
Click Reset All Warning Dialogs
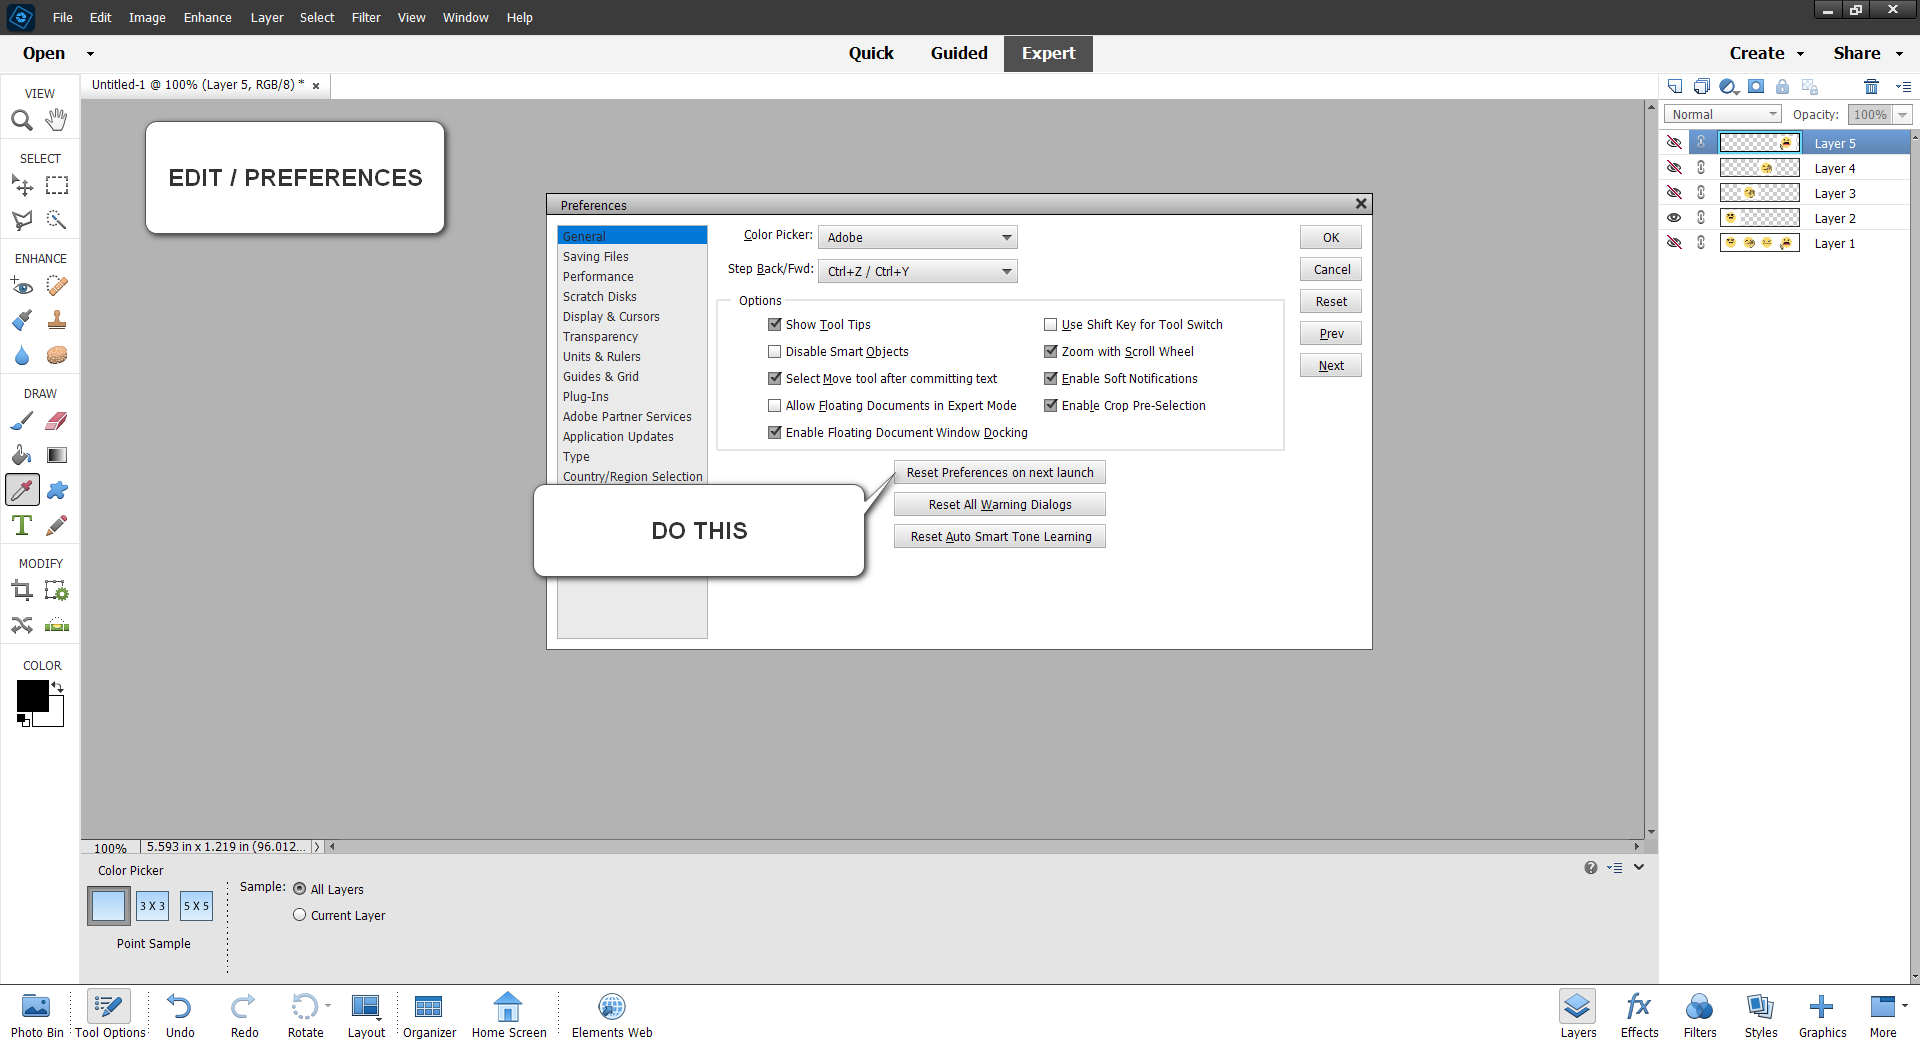[x=999, y=504]
